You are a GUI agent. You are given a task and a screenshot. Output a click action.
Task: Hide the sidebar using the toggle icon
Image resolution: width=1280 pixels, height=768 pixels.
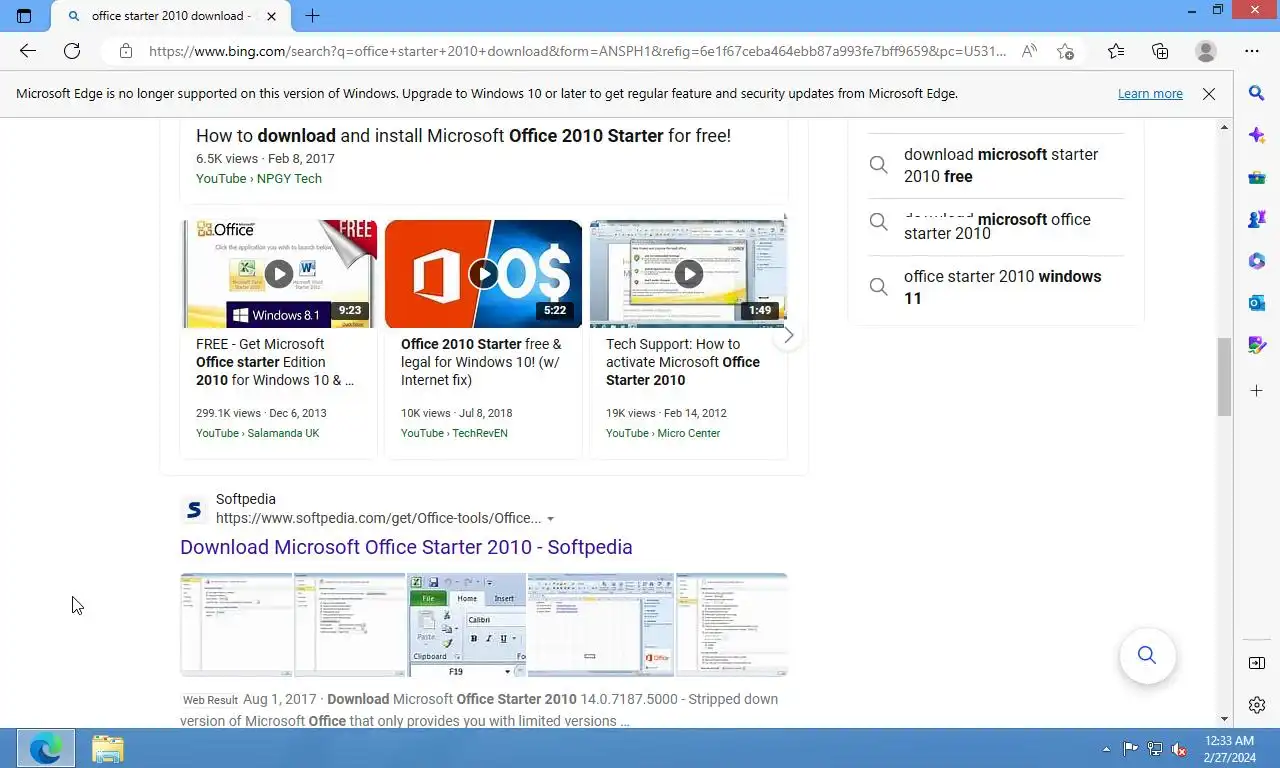pos(1257,663)
